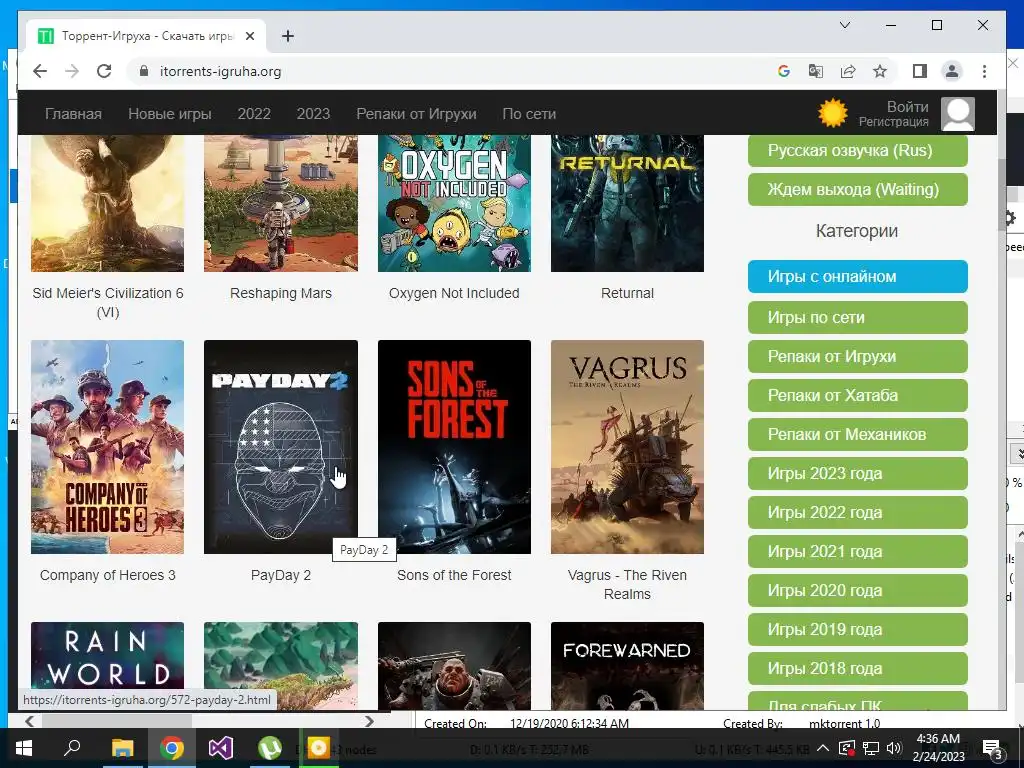
Task: Click the Returnal title link
Action: (x=627, y=293)
